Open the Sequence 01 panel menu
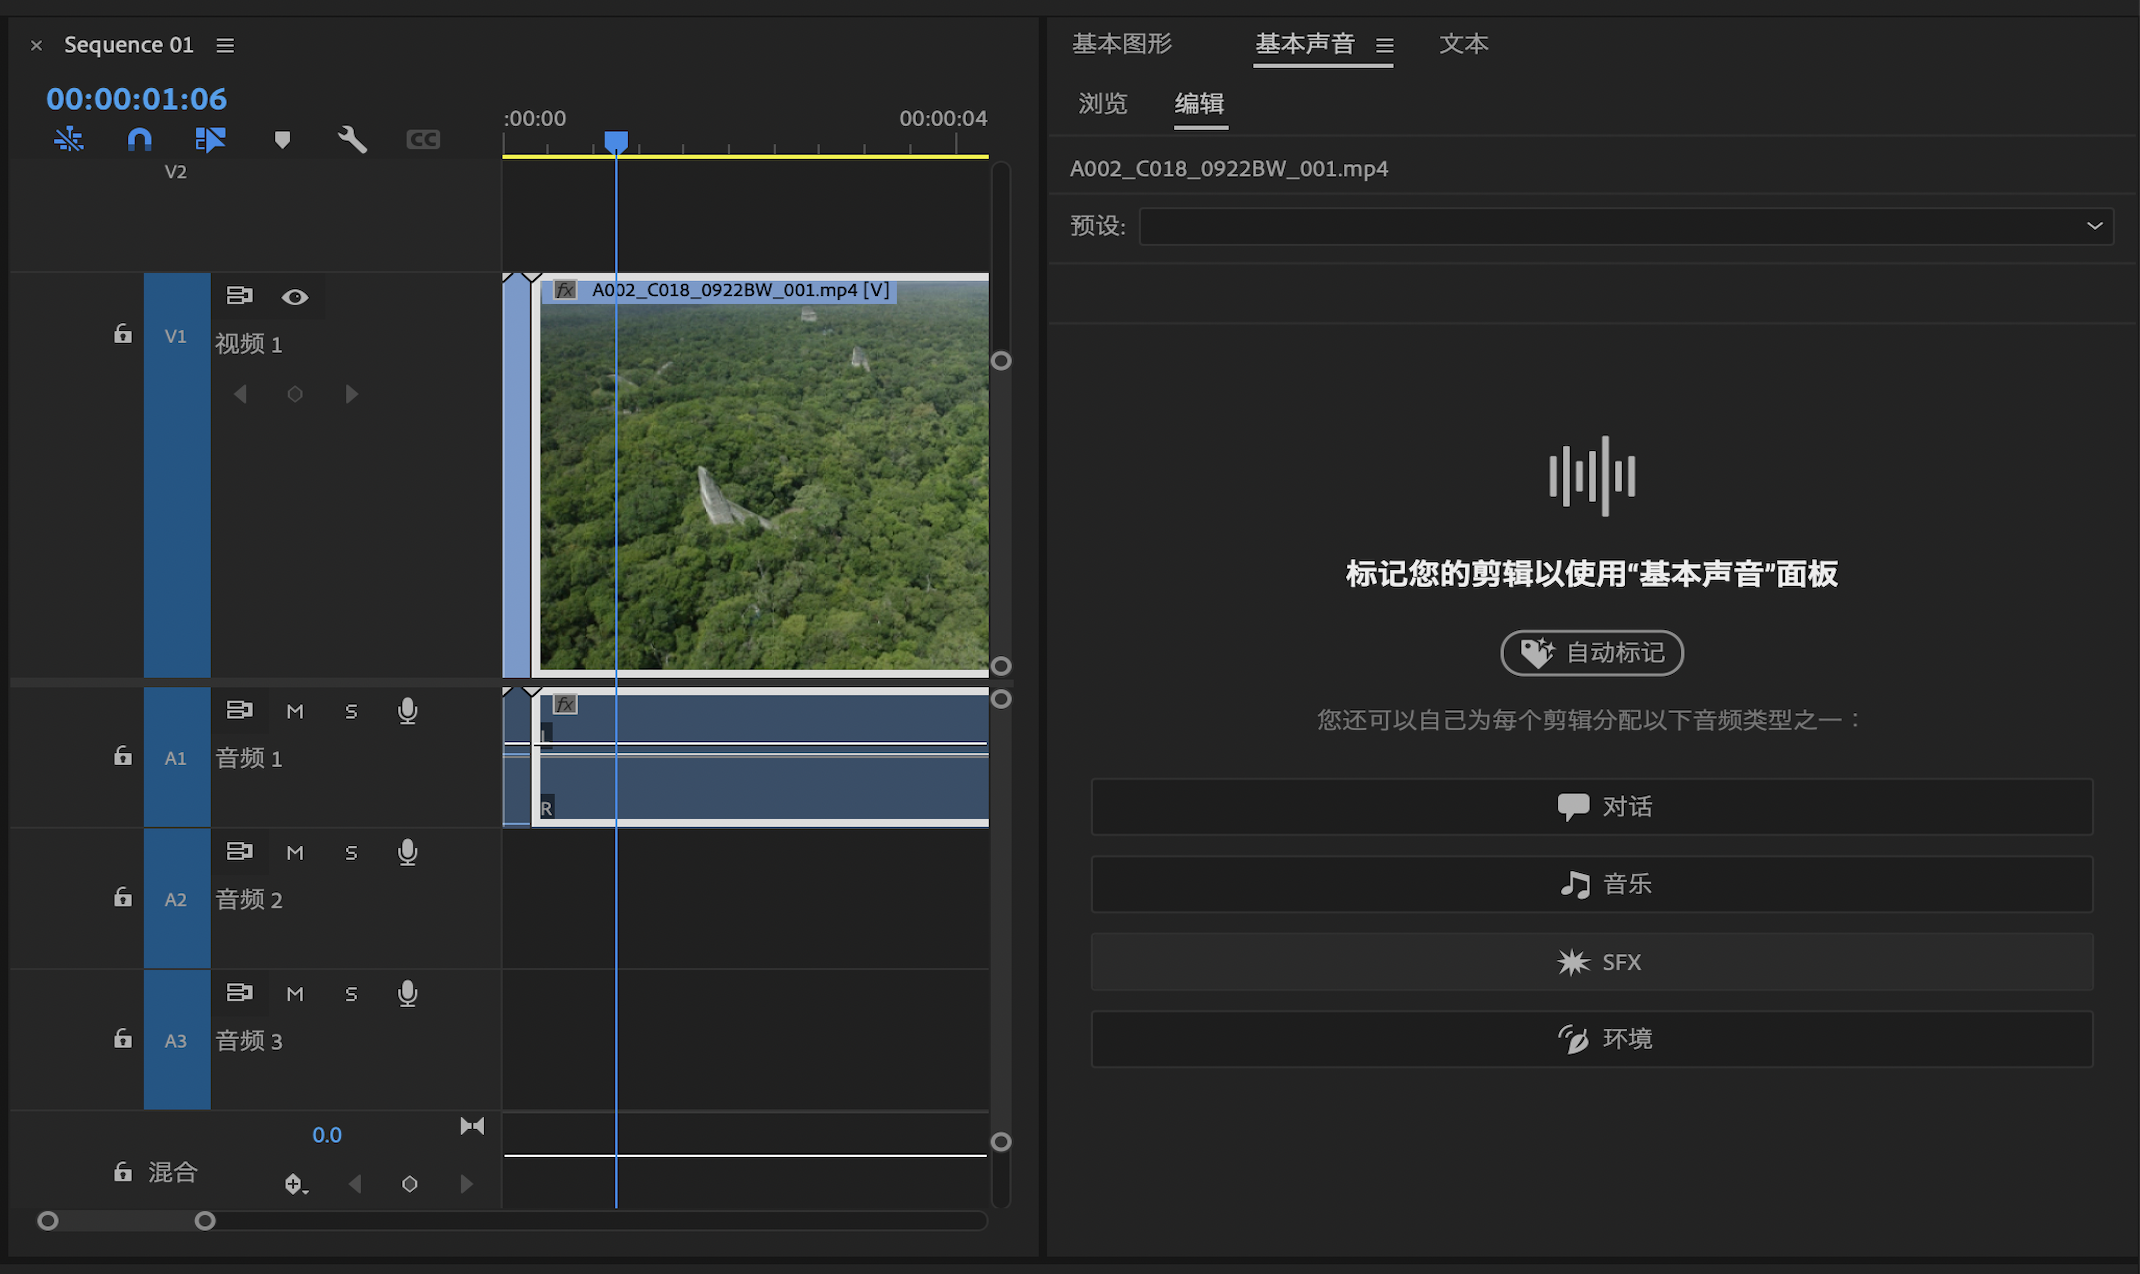Image resolution: width=2140 pixels, height=1274 pixels. pos(224,45)
